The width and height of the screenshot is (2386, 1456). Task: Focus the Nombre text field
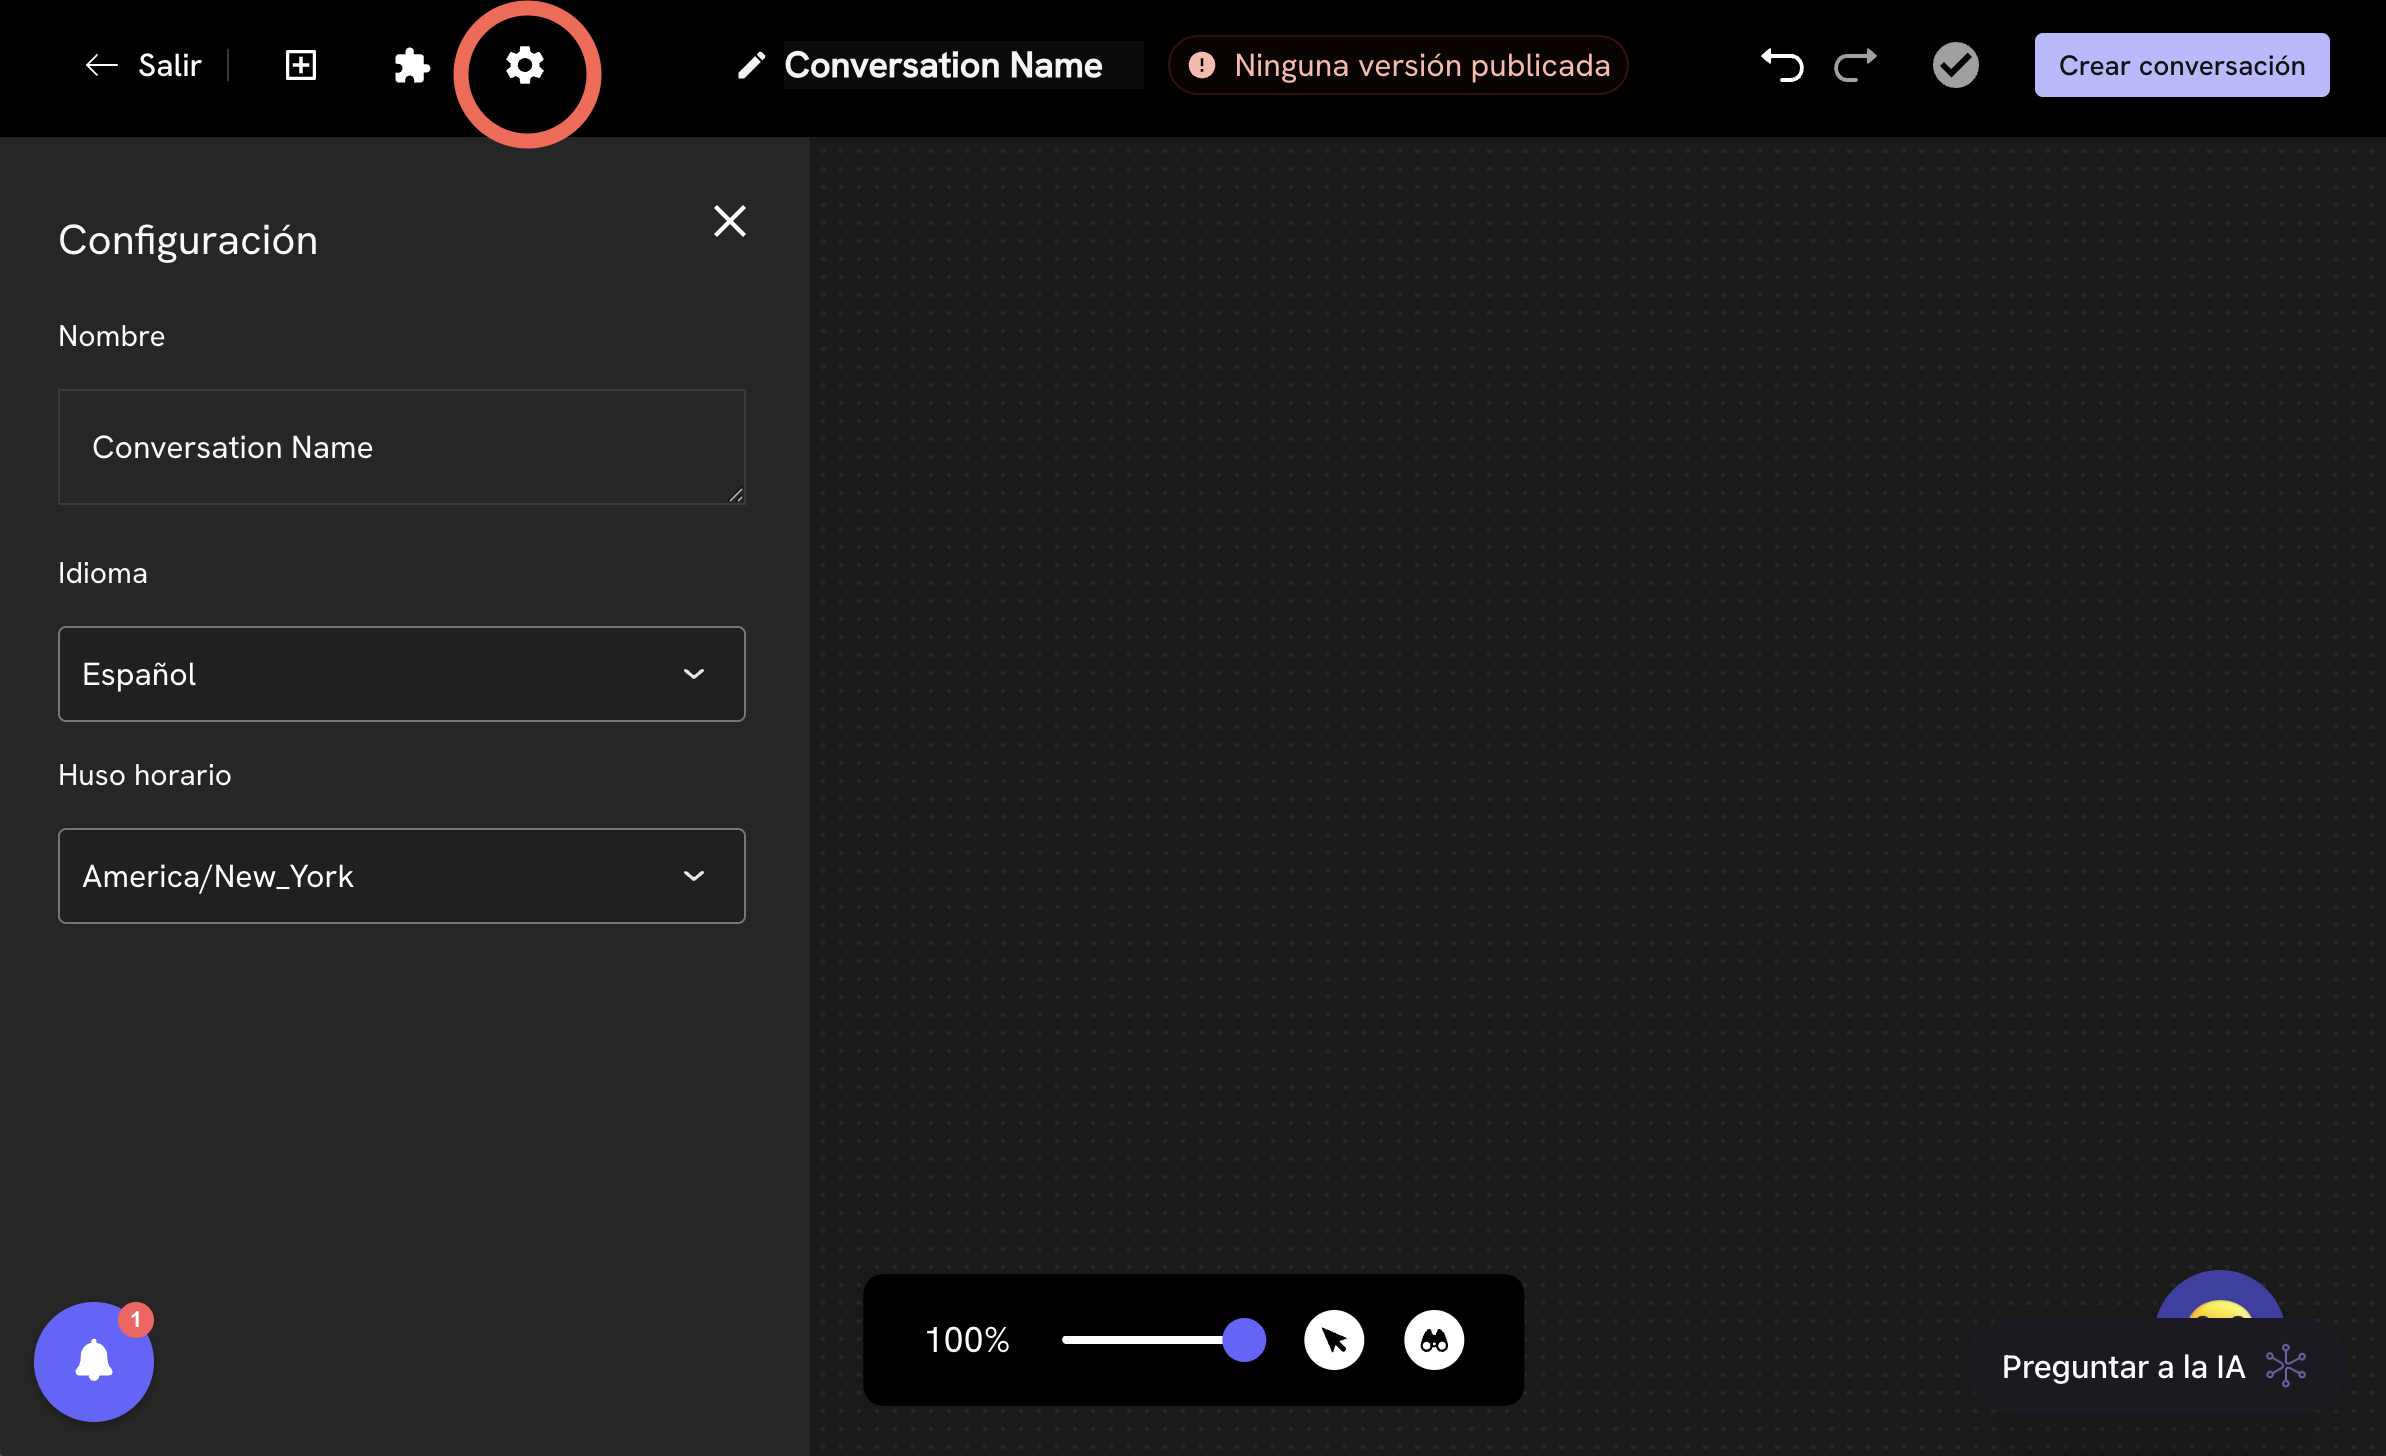coord(402,447)
